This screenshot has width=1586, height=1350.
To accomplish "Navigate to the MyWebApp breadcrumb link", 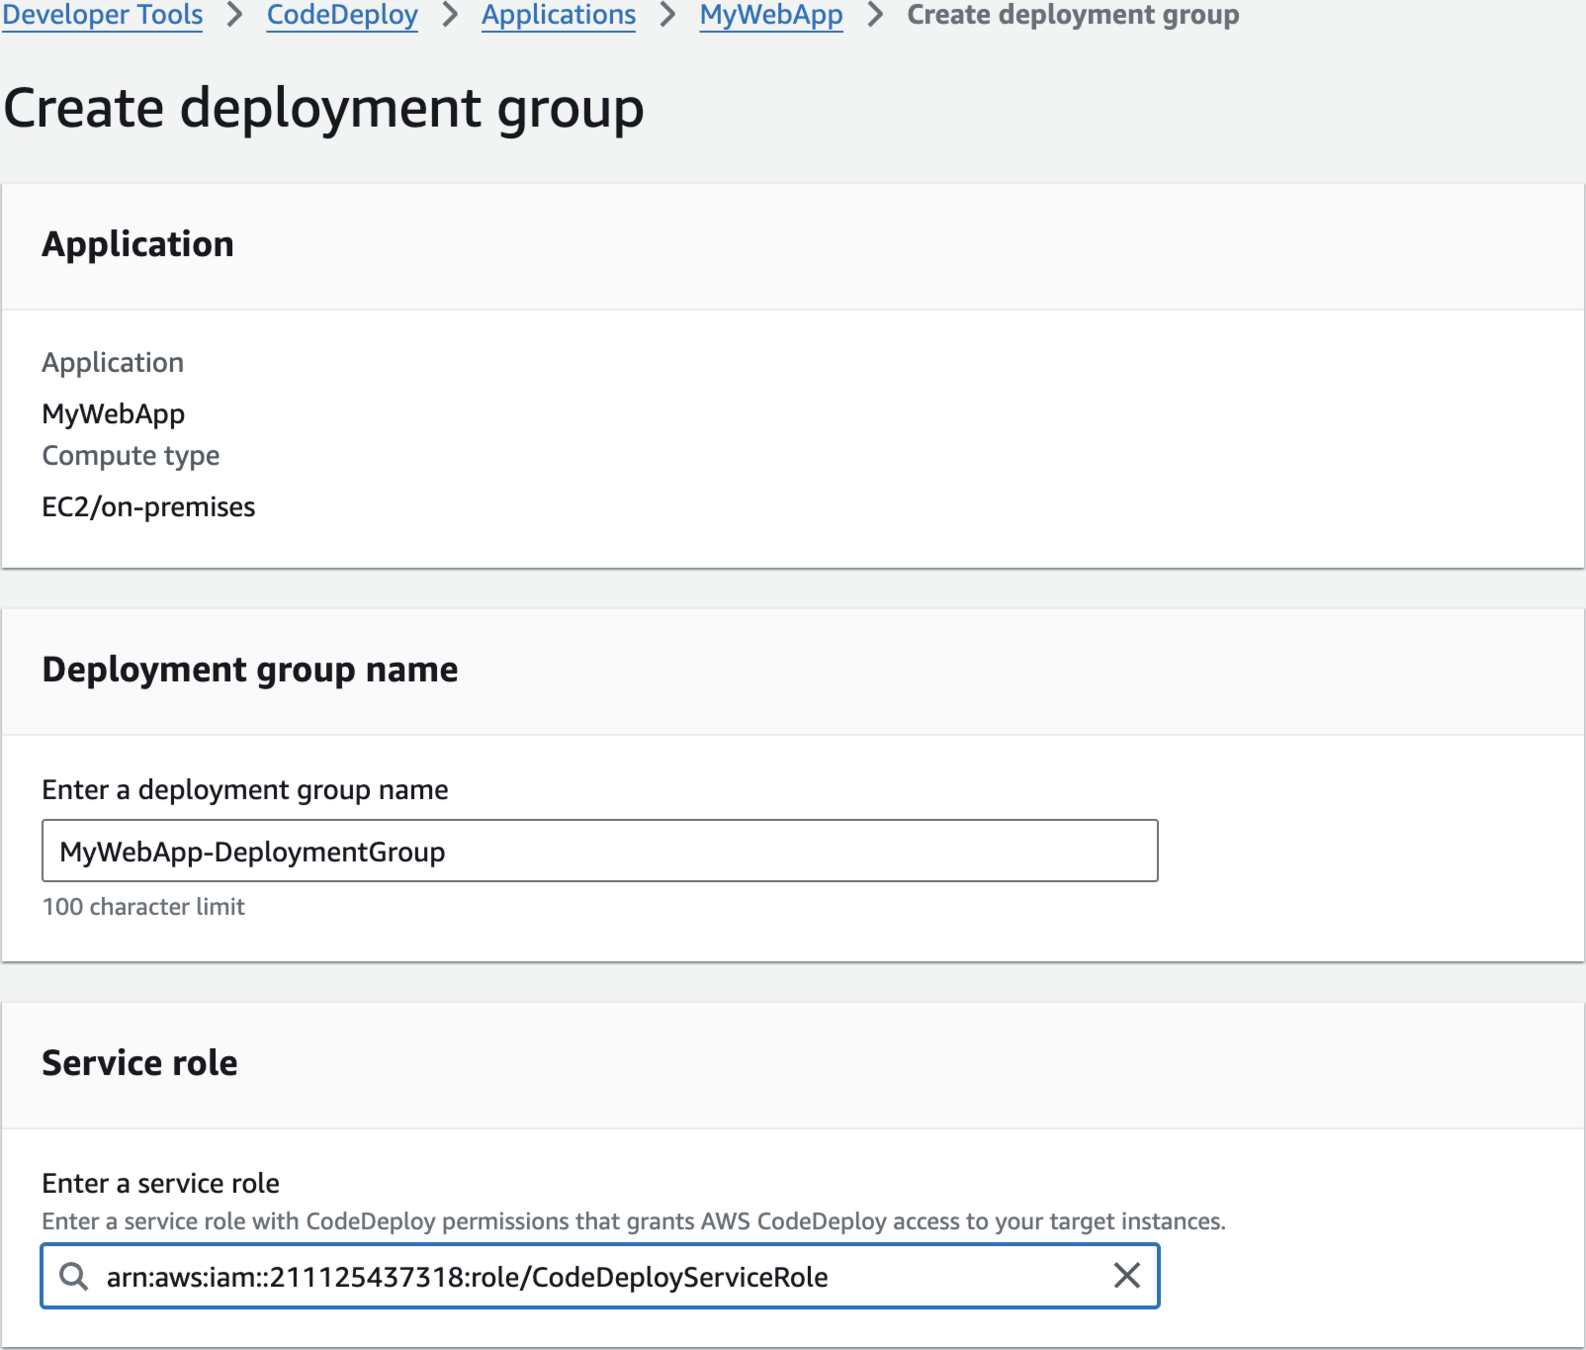I will (771, 15).
